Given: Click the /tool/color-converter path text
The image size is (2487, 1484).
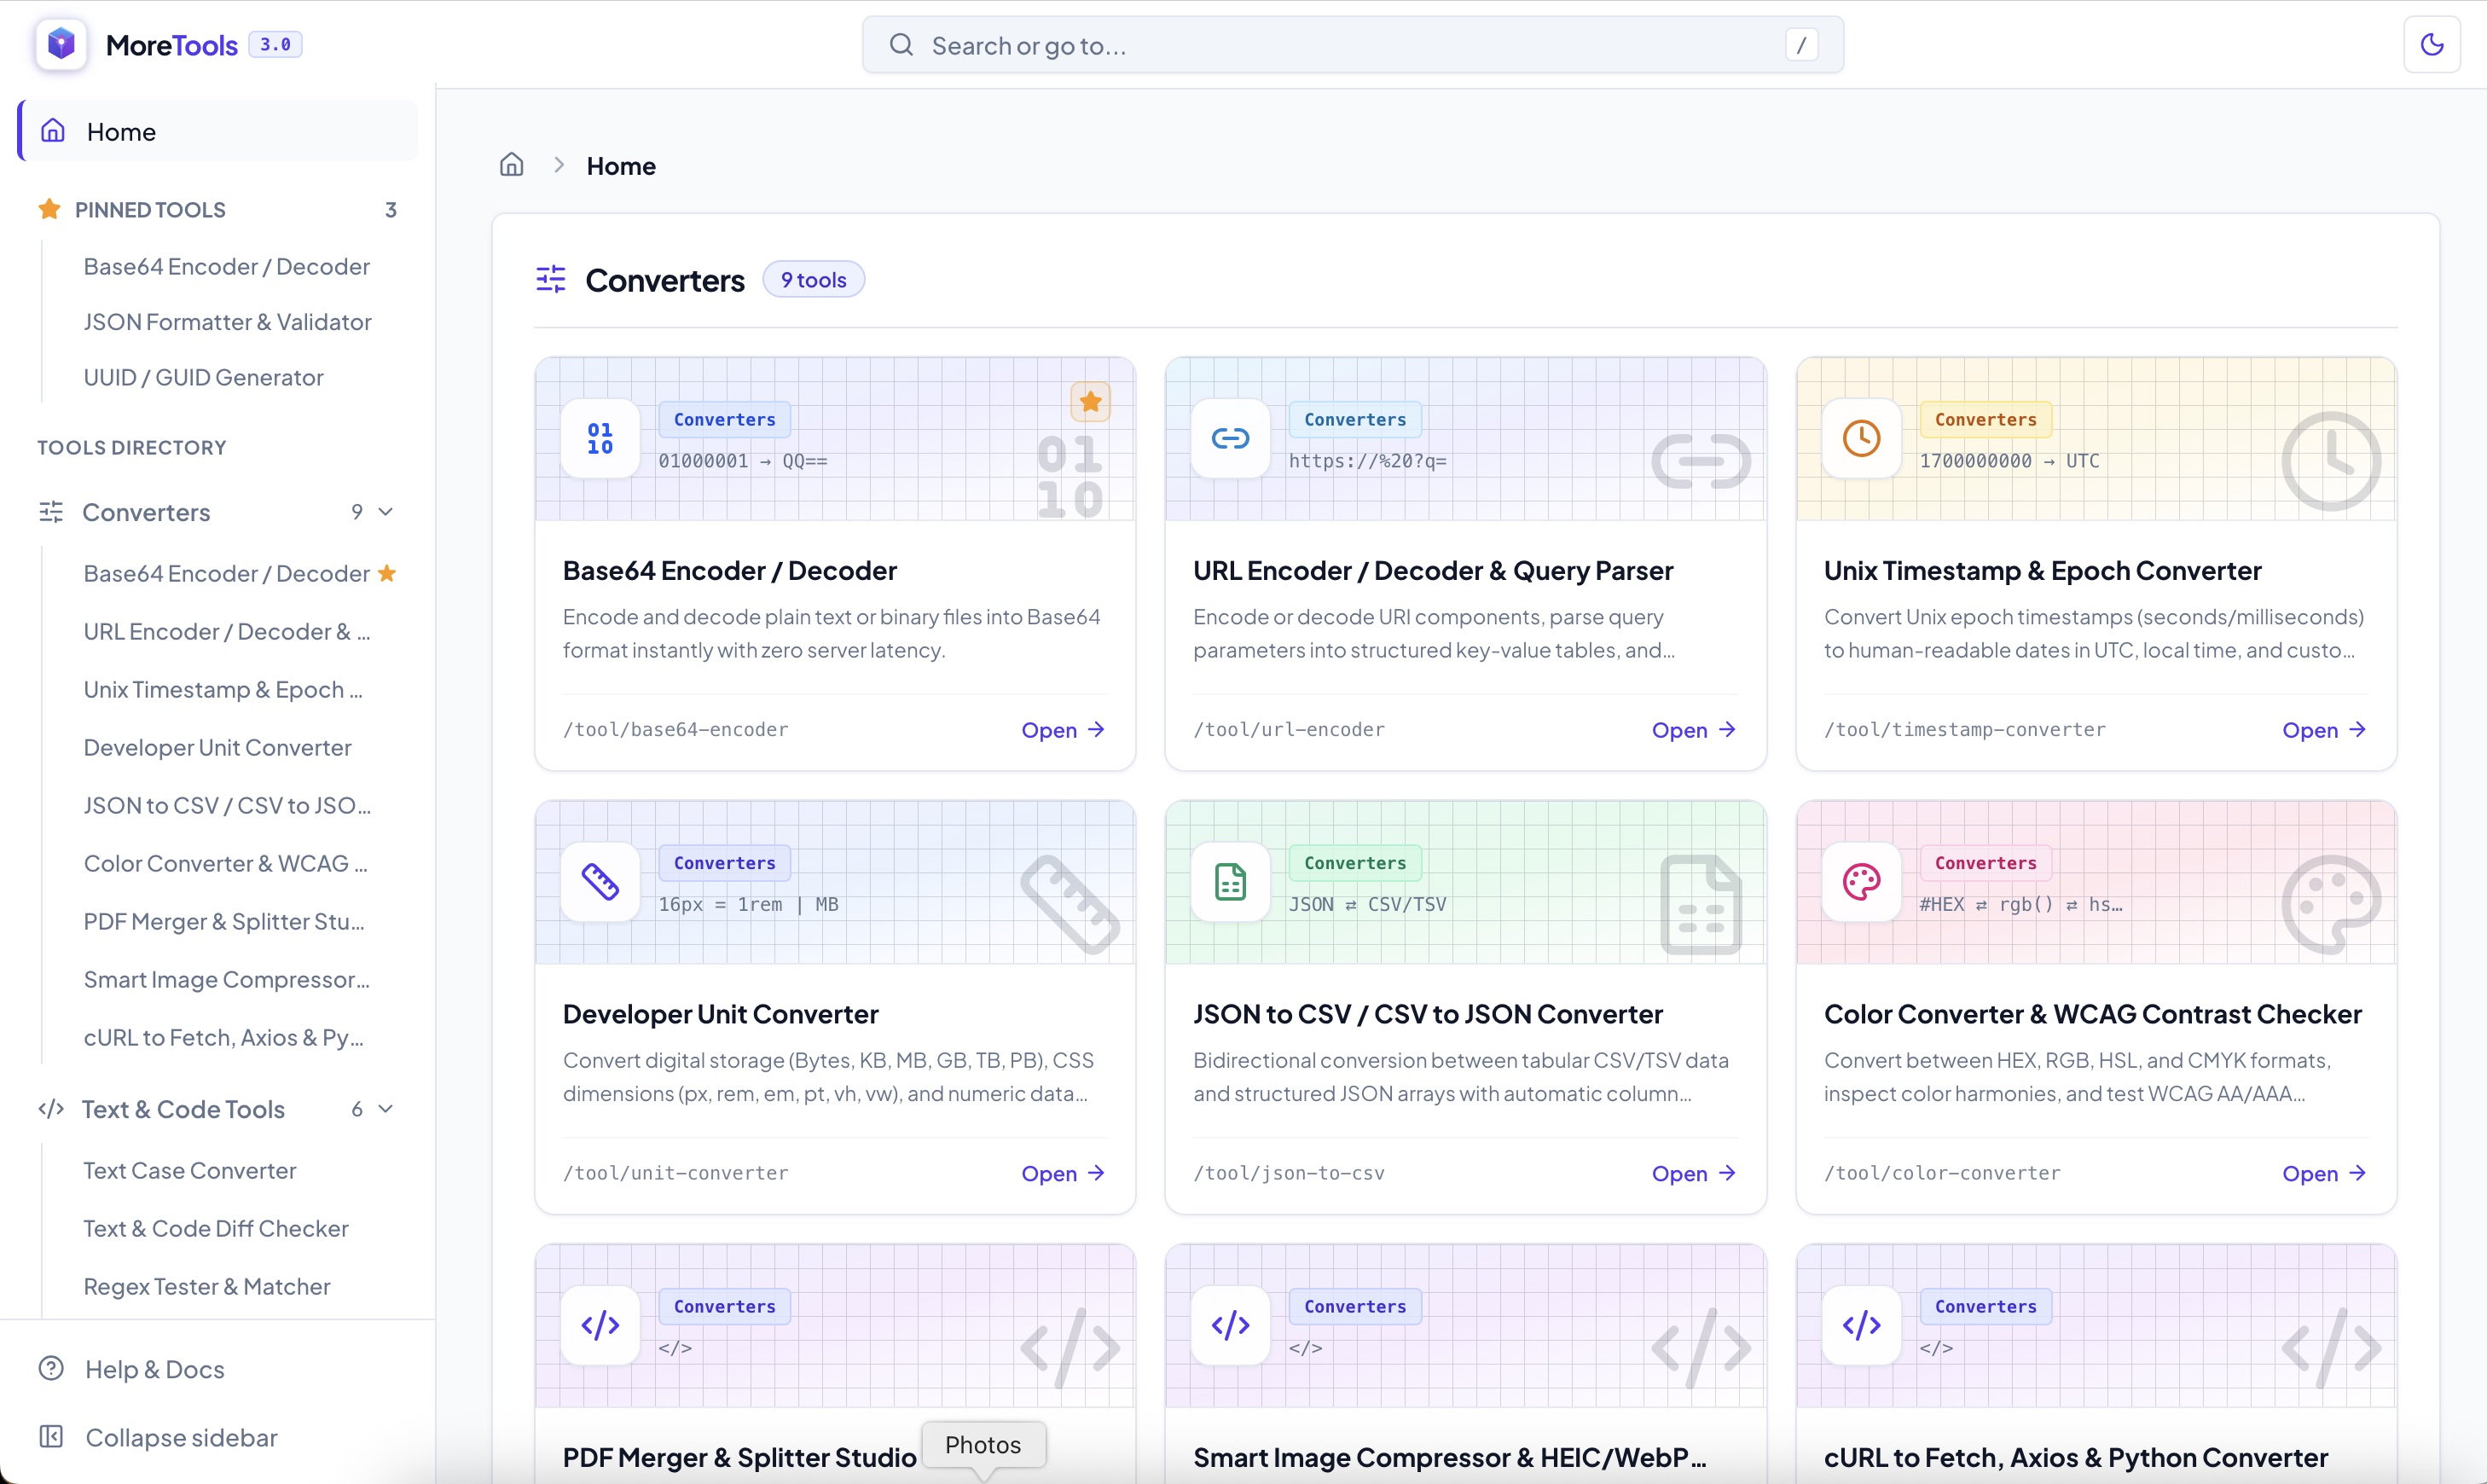Looking at the screenshot, I should [x=1942, y=1173].
